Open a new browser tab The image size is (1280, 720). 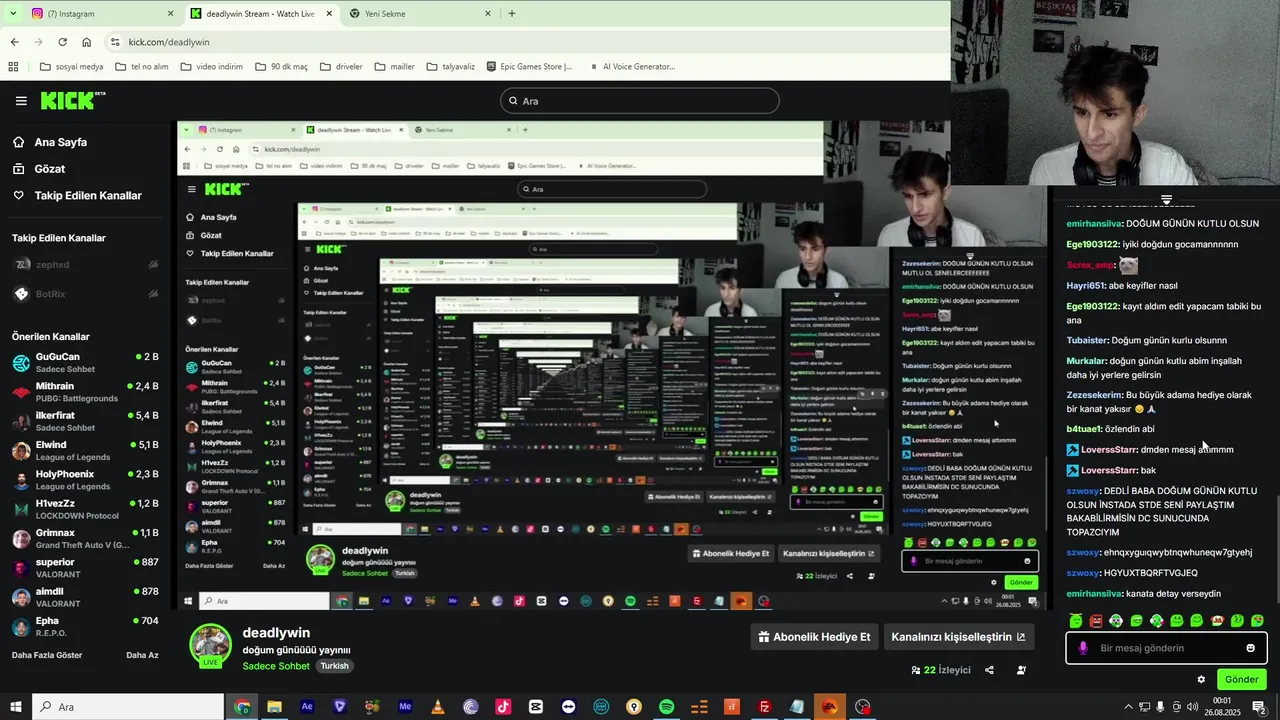[512, 14]
